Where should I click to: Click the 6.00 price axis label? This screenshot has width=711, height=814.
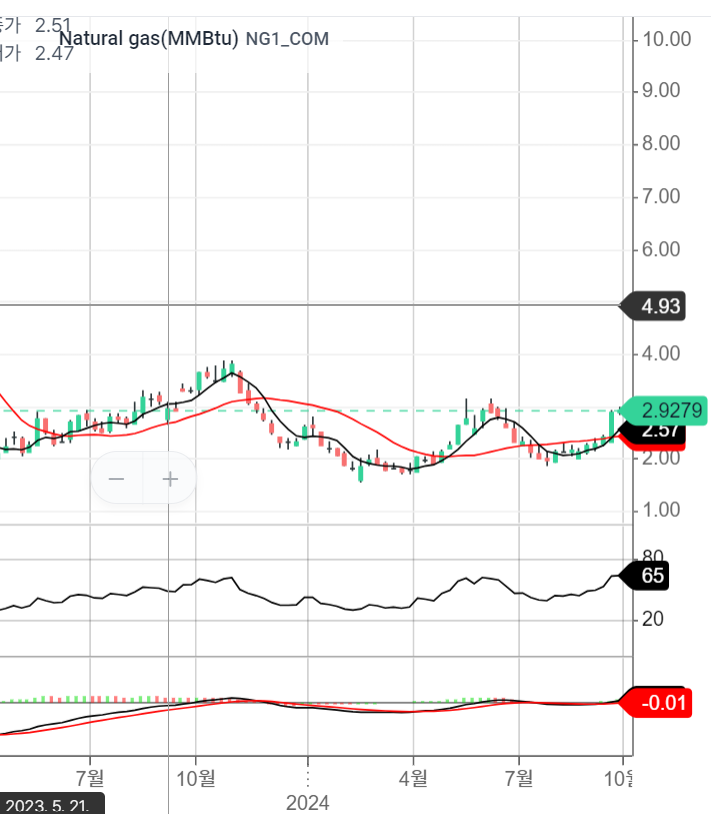[x=662, y=249]
